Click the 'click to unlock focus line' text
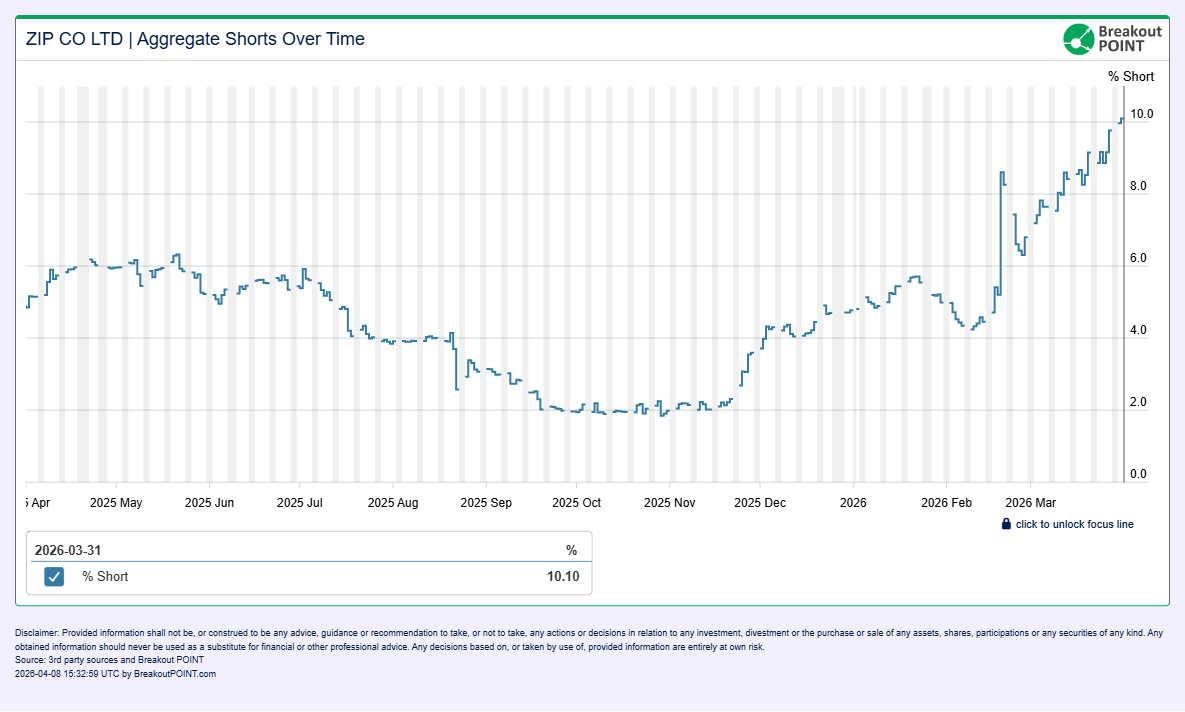Viewport: 1185px width, 712px height. pos(1074,524)
